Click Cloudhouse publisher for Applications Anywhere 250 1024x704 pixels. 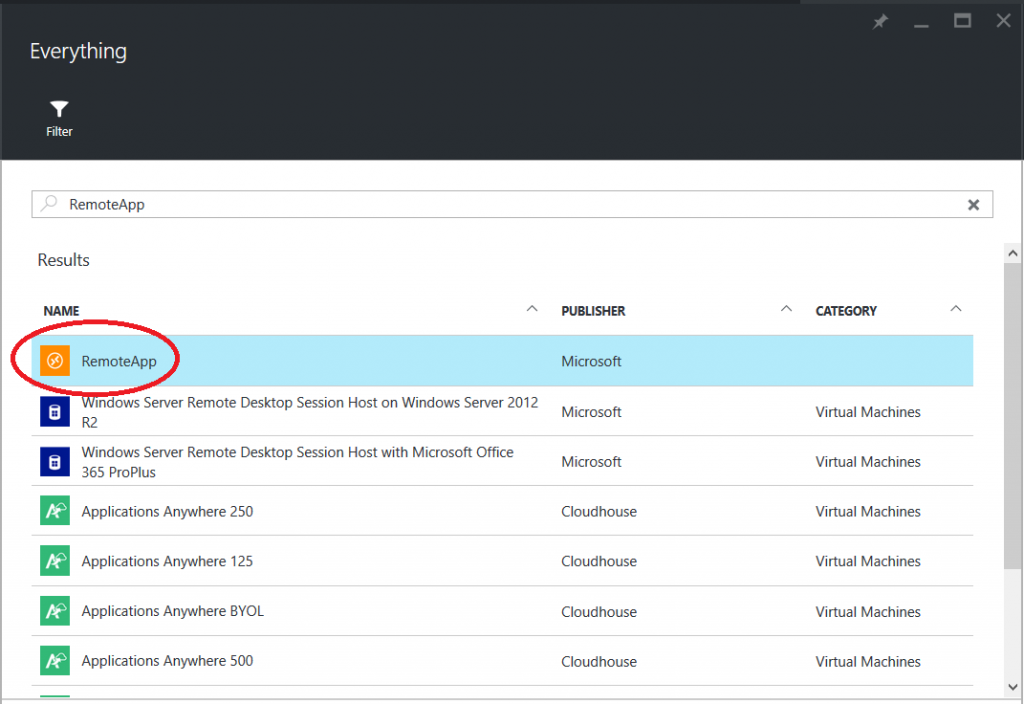click(599, 511)
